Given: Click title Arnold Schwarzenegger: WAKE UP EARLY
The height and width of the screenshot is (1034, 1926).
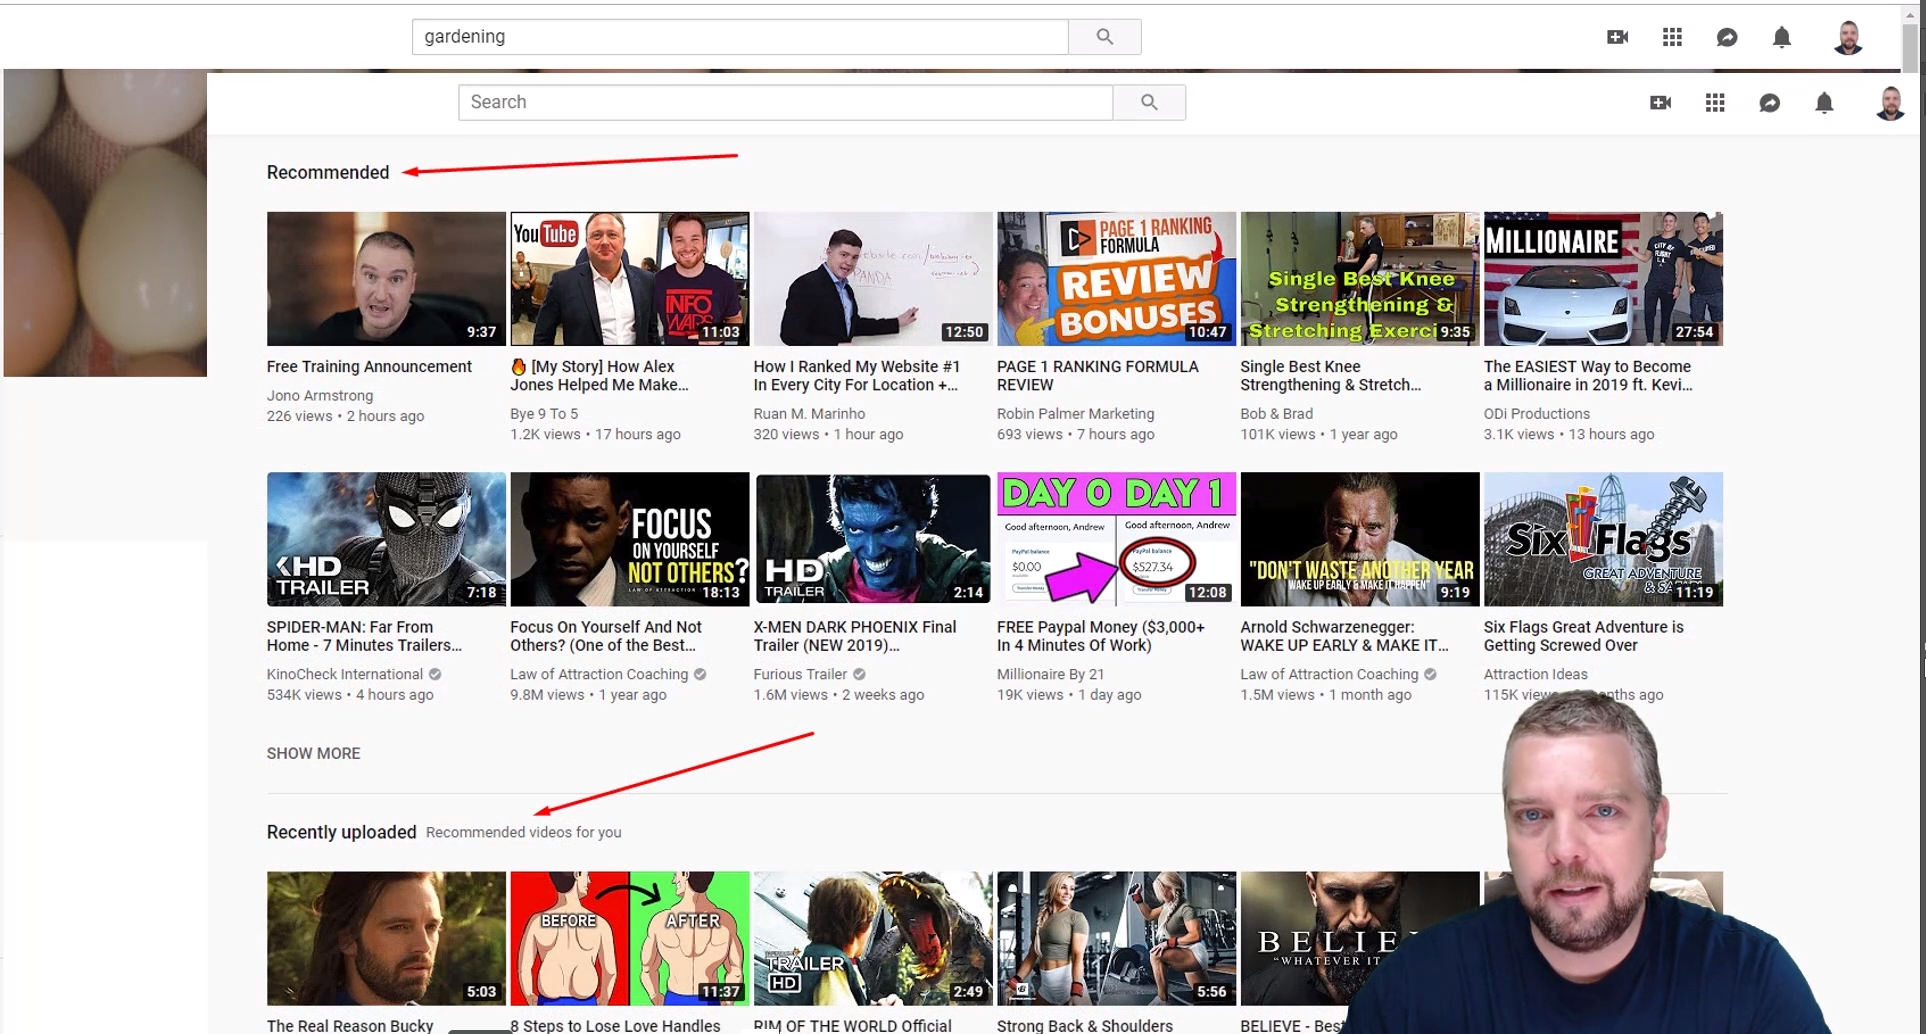Looking at the screenshot, I should tap(1344, 636).
